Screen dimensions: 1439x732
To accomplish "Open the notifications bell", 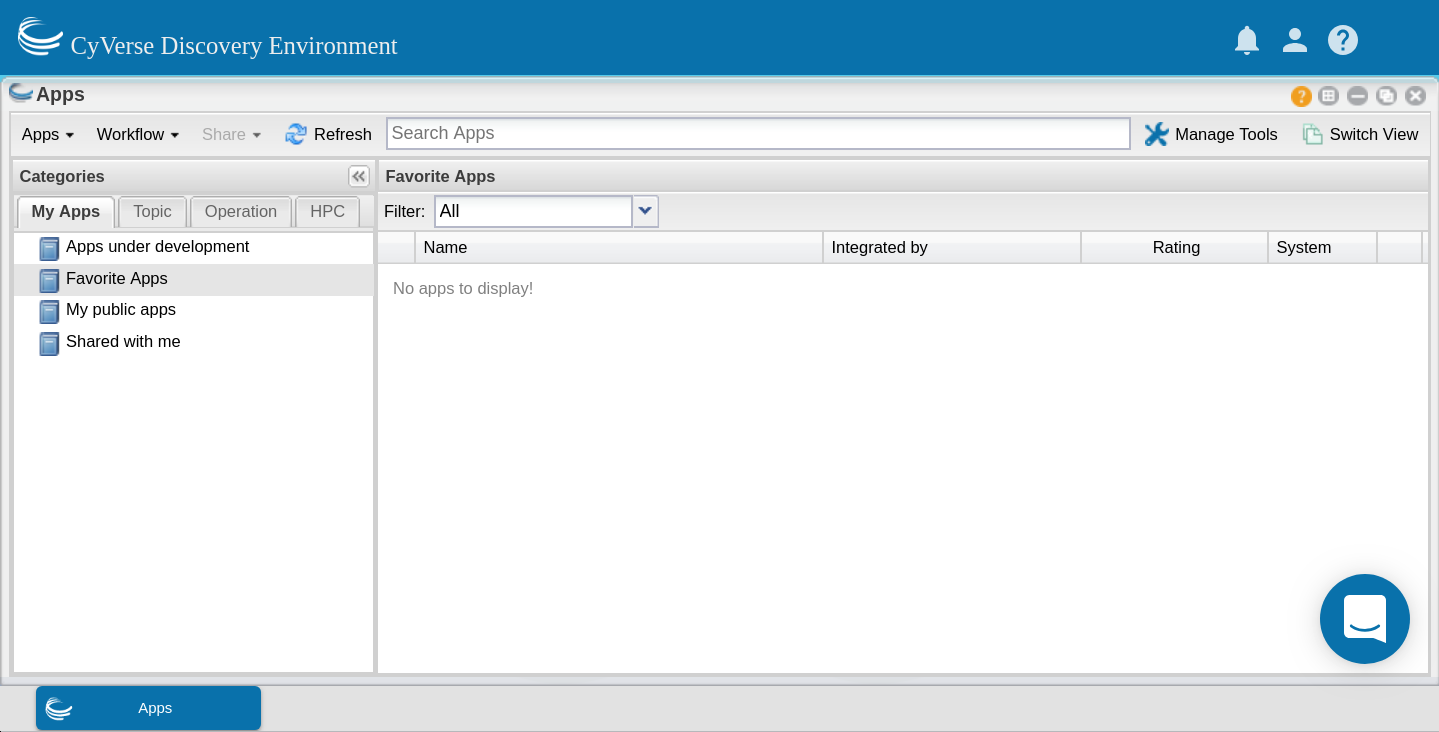I will tap(1246, 41).
